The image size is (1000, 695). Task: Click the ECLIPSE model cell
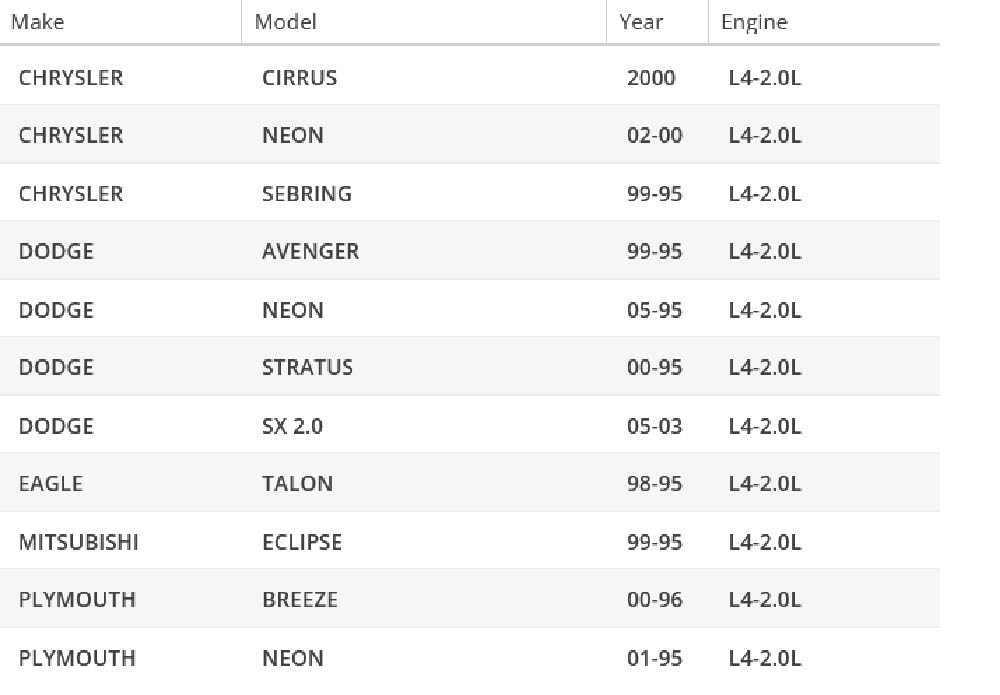tap(302, 542)
